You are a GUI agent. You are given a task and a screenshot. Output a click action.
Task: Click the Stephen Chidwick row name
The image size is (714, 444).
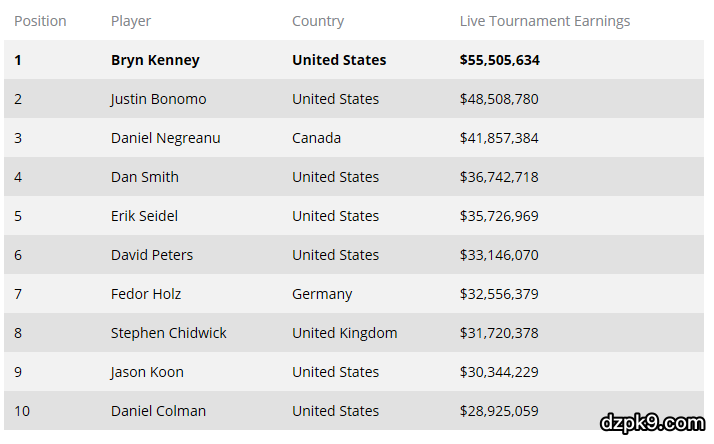[168, 333]
